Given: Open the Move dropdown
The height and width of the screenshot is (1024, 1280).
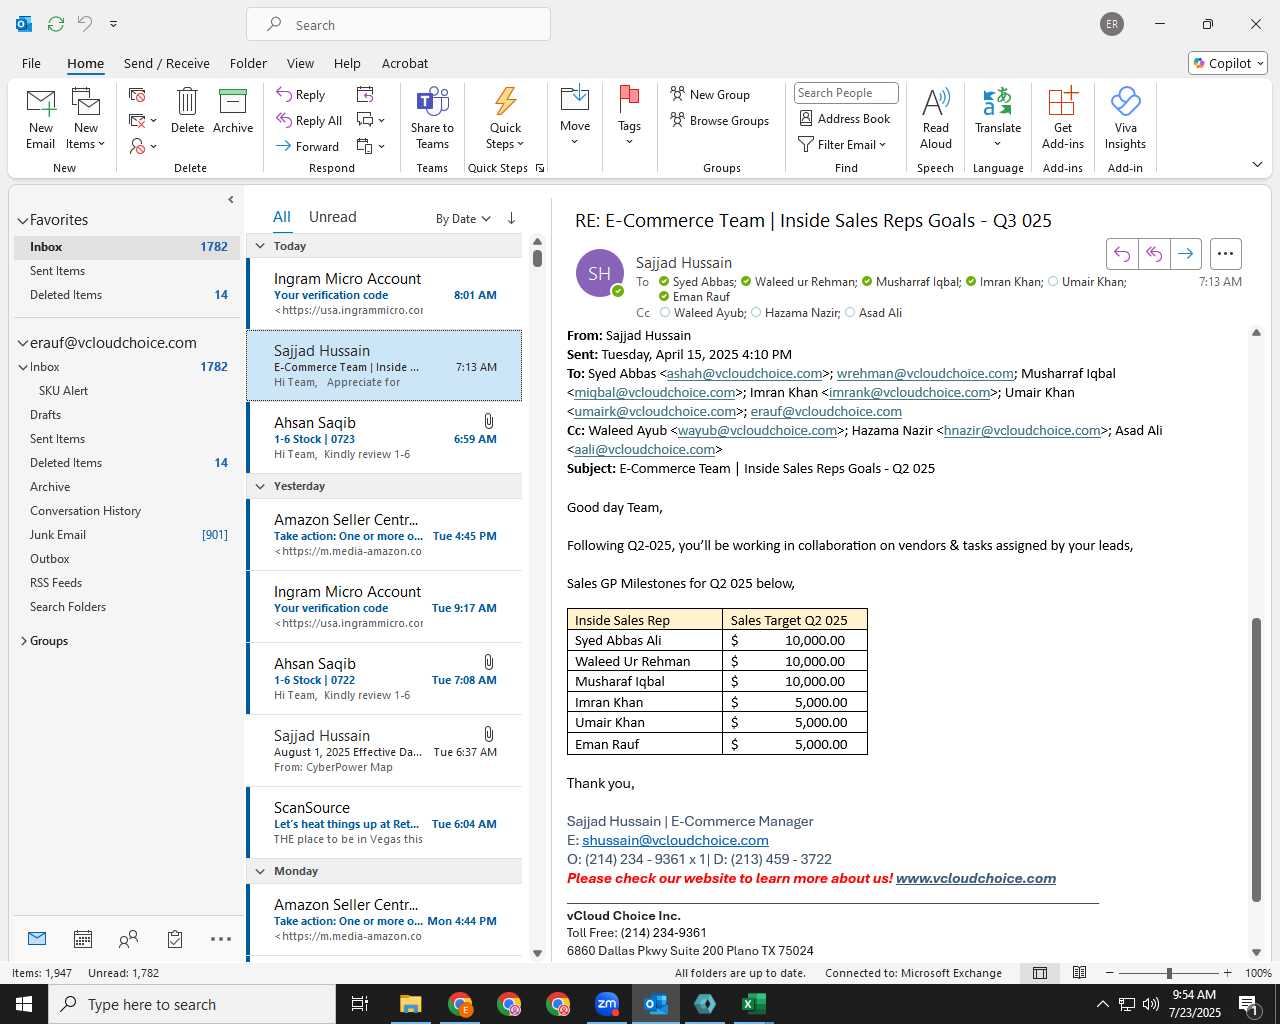Looking at the screenshot, I should [x=575, y=133].
